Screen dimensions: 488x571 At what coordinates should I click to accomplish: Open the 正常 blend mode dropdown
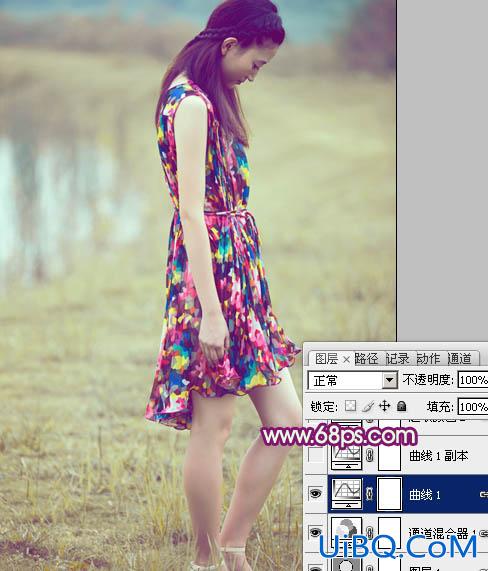point(353,381)
